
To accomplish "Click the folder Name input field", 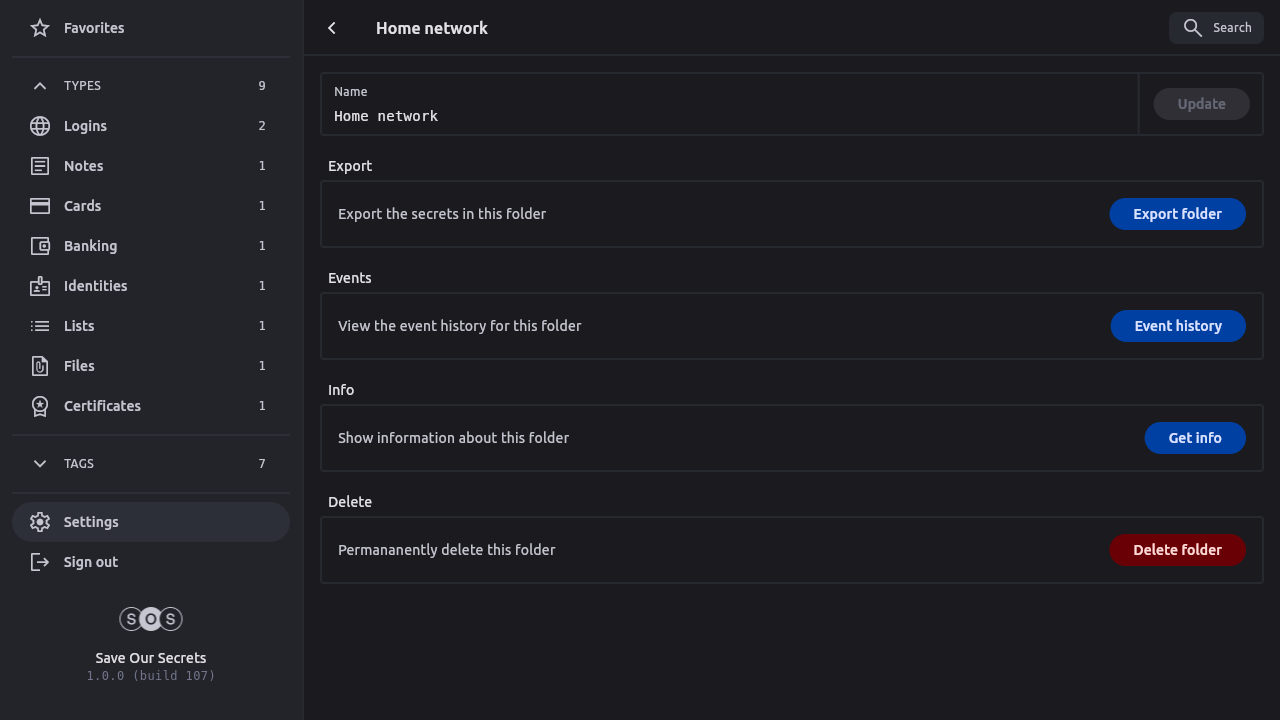I will 730,116.
